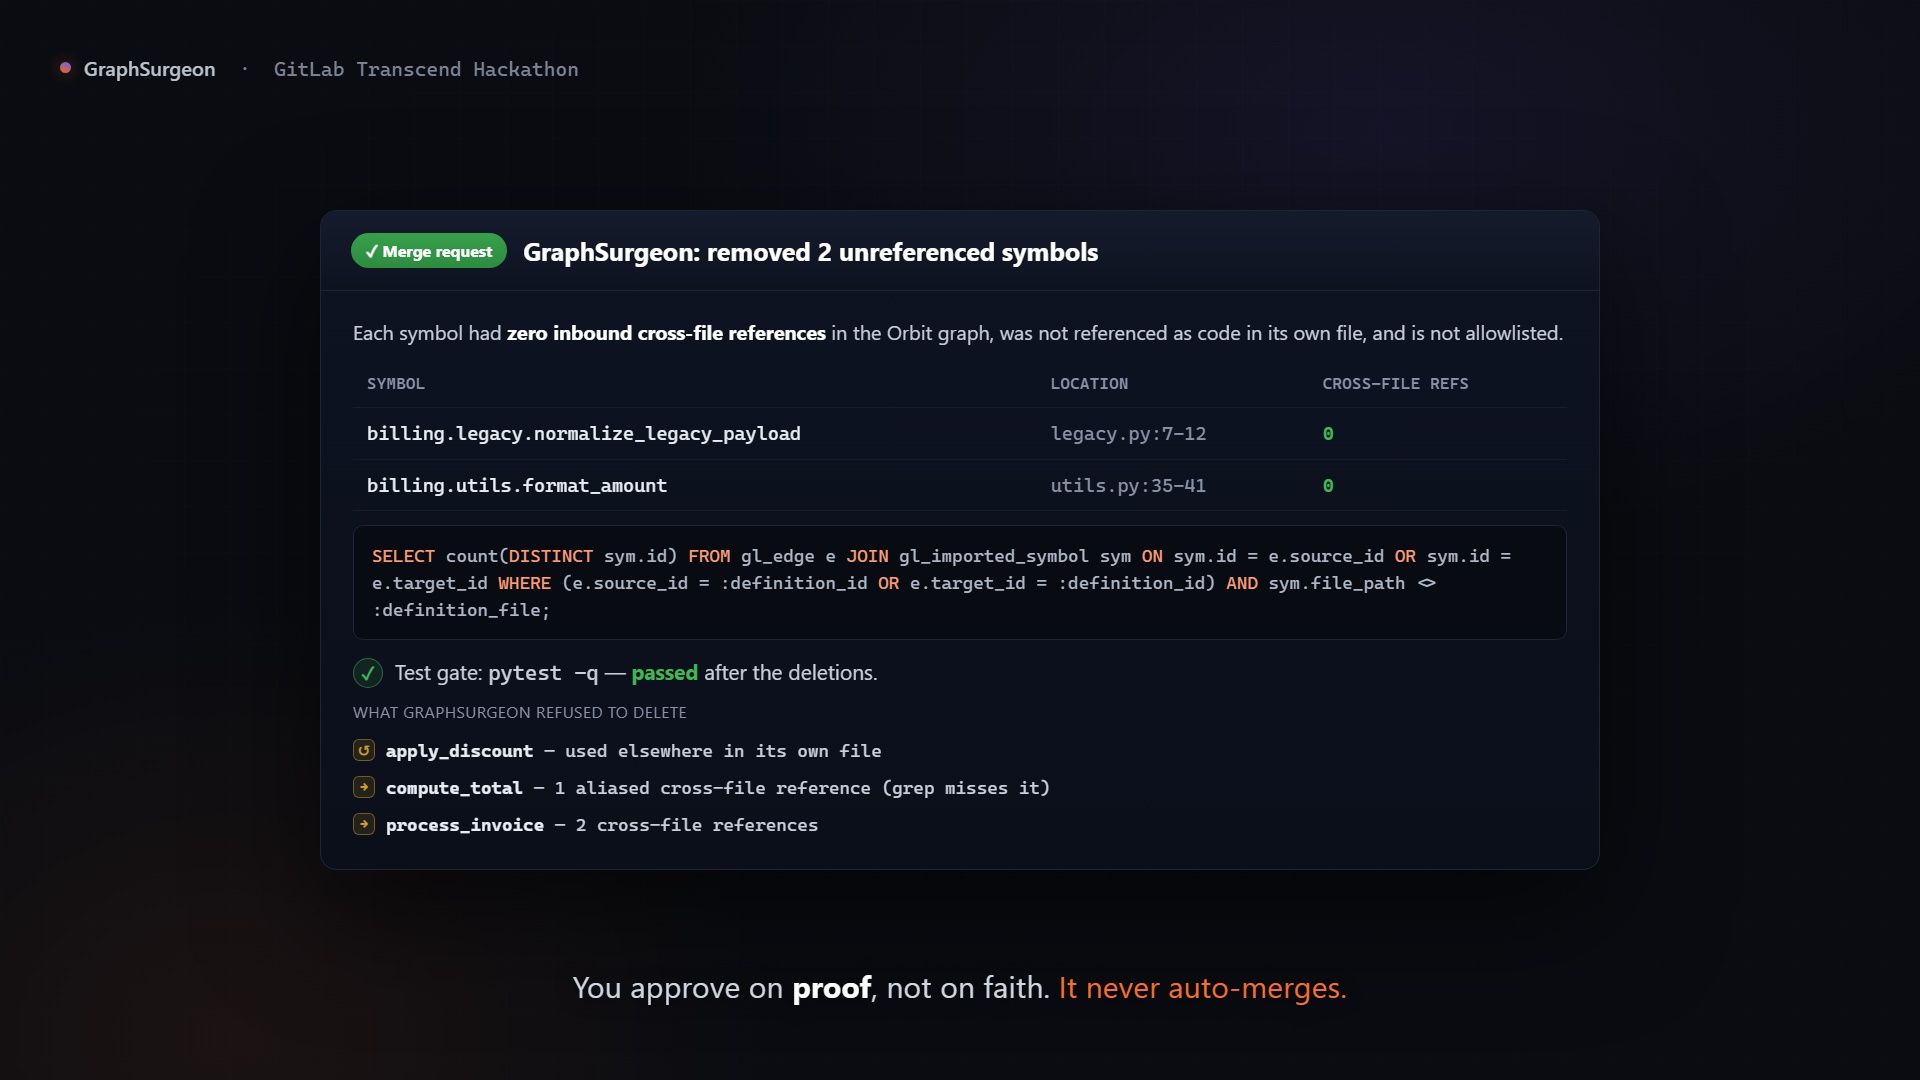The image size is (1920, 1080).
Task: Open utils.py:35-41 location
Action: [x=1128, y=485]
